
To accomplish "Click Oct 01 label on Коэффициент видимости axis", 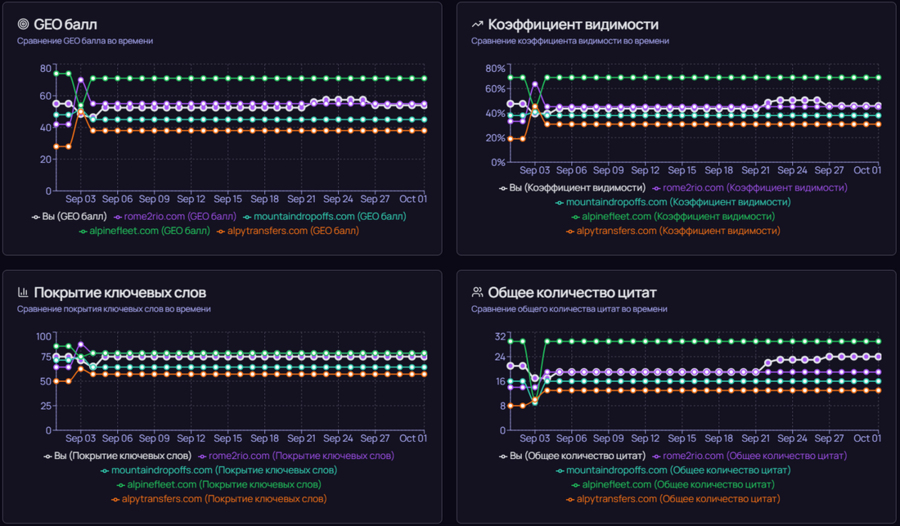I will [x=867, y=170].
